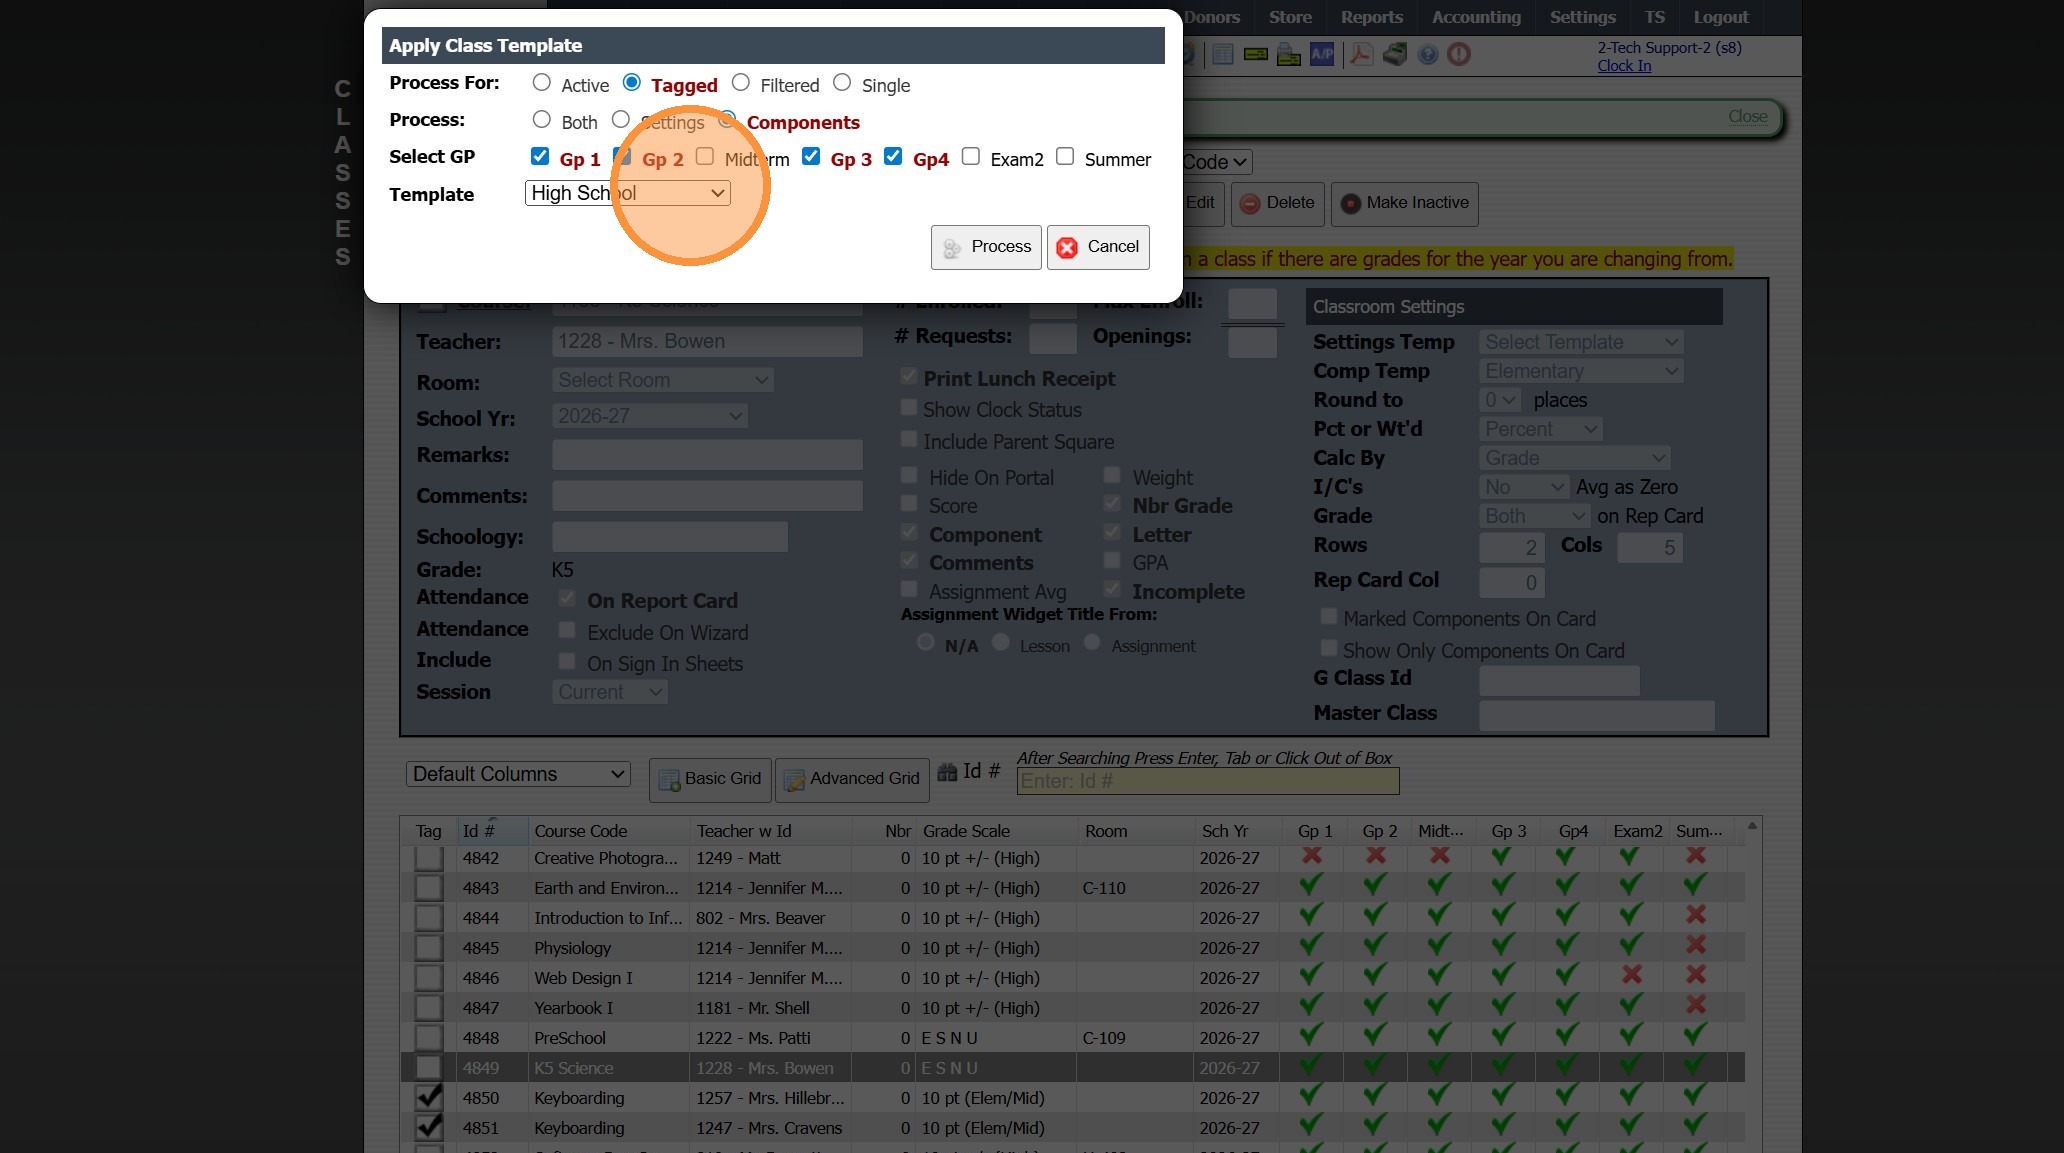Expand the Default Columns dropdown
2064x1153 pixels.
coord(518,774)
